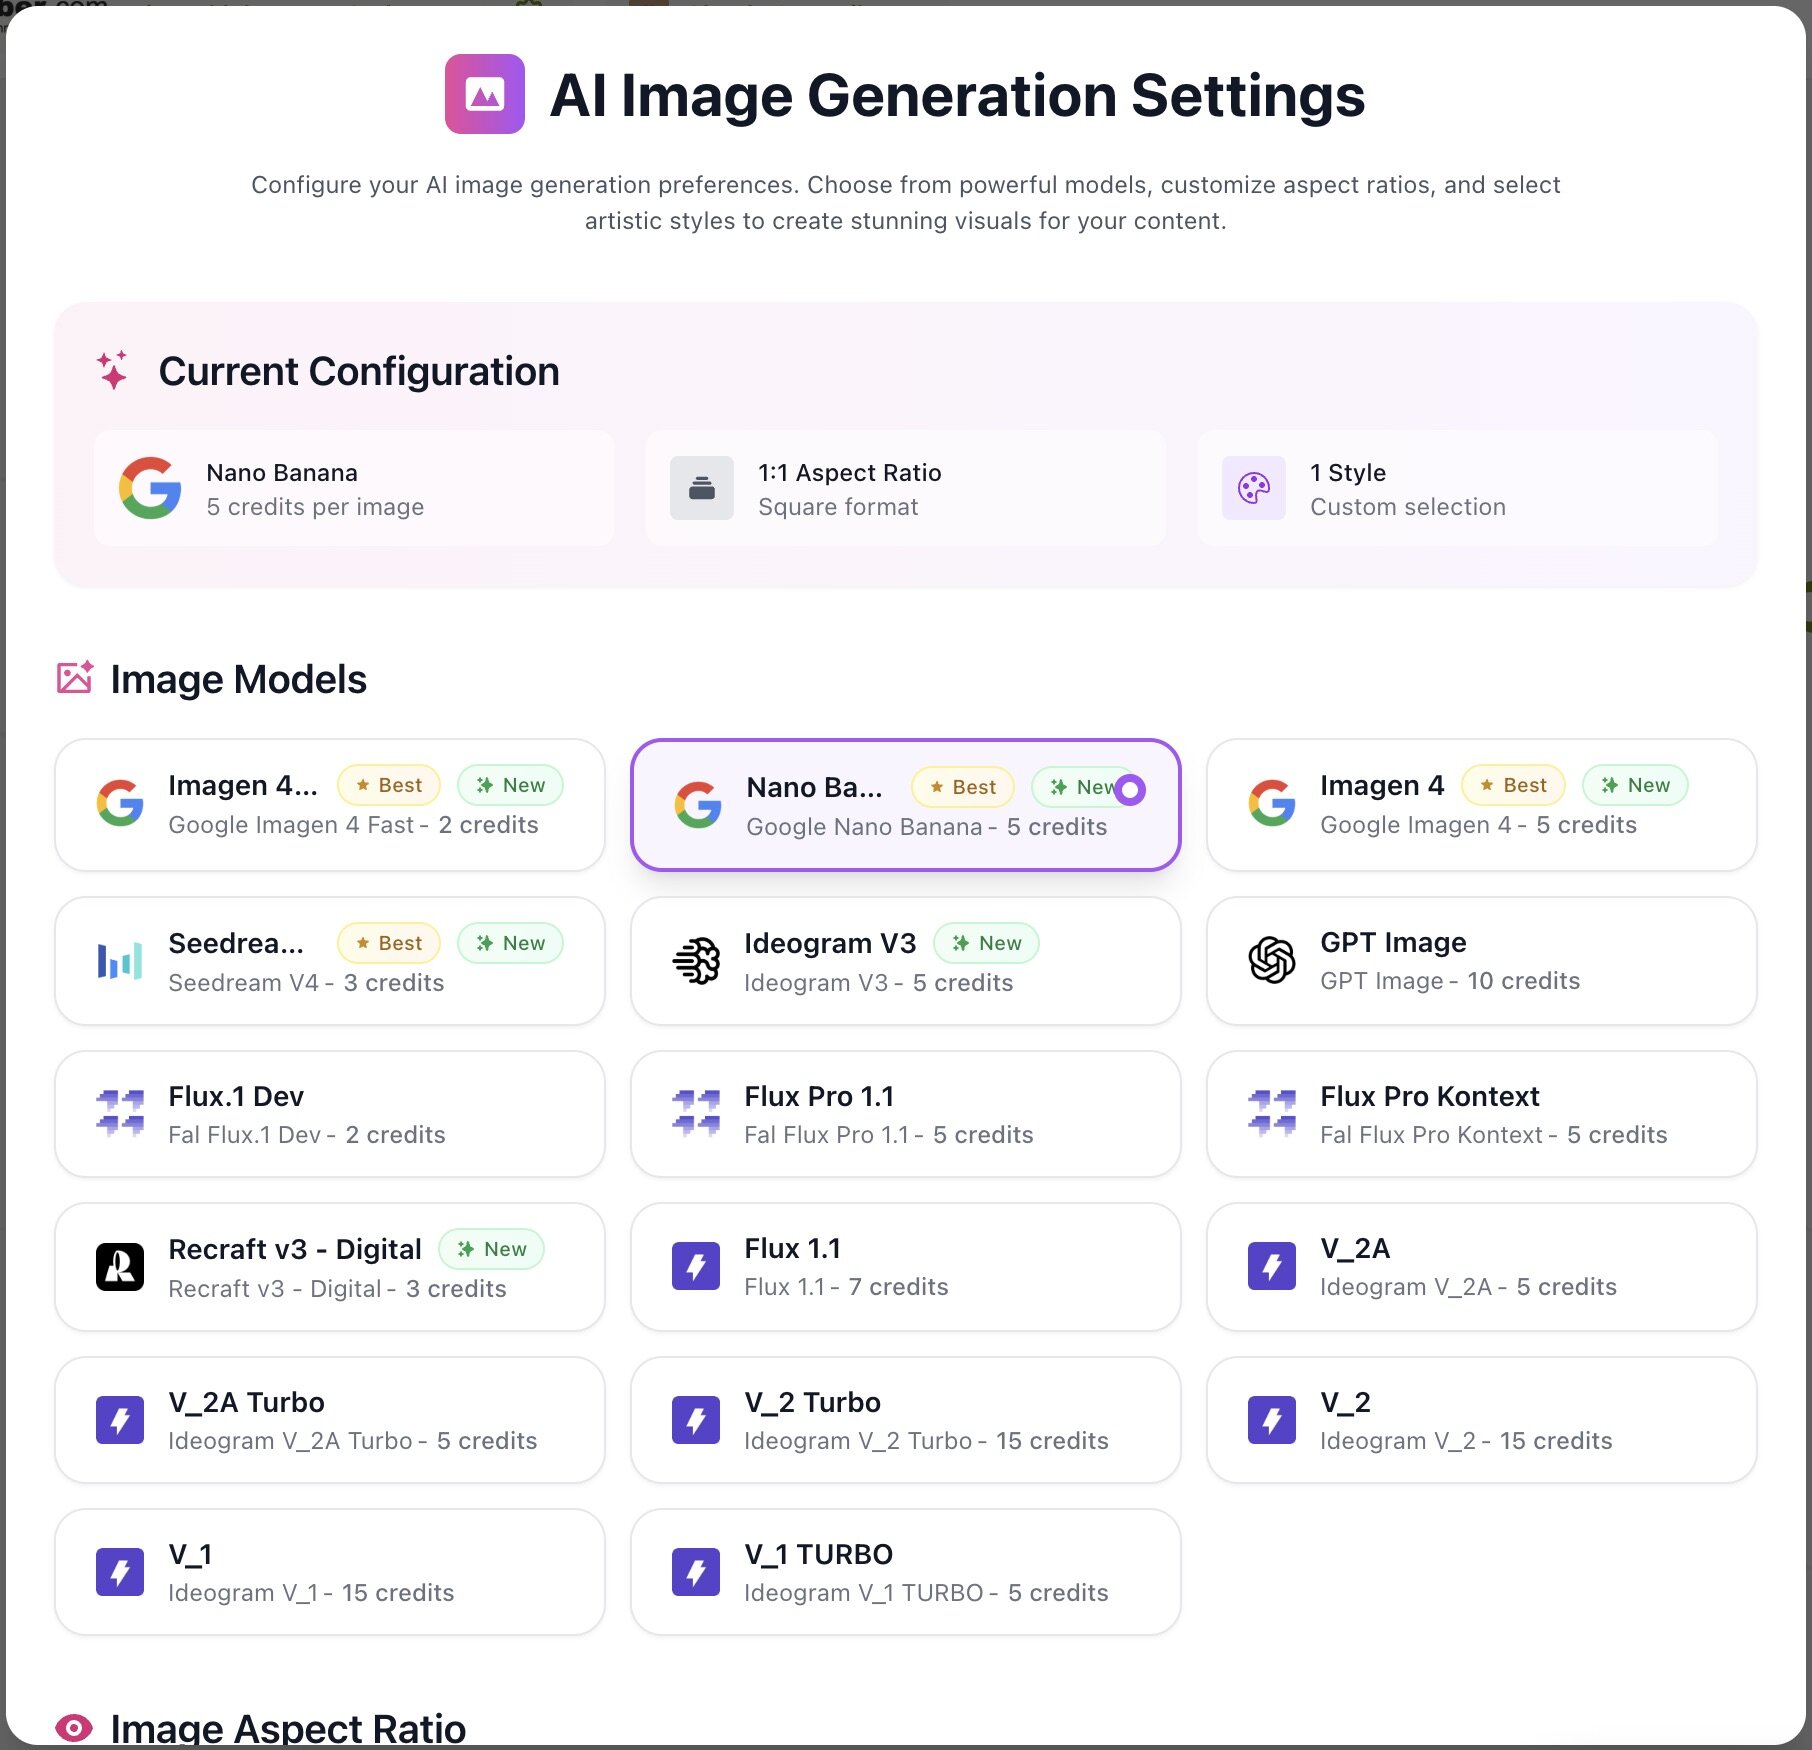Click the lightning icon on V_2A card

click(x=1272, y=1266)
